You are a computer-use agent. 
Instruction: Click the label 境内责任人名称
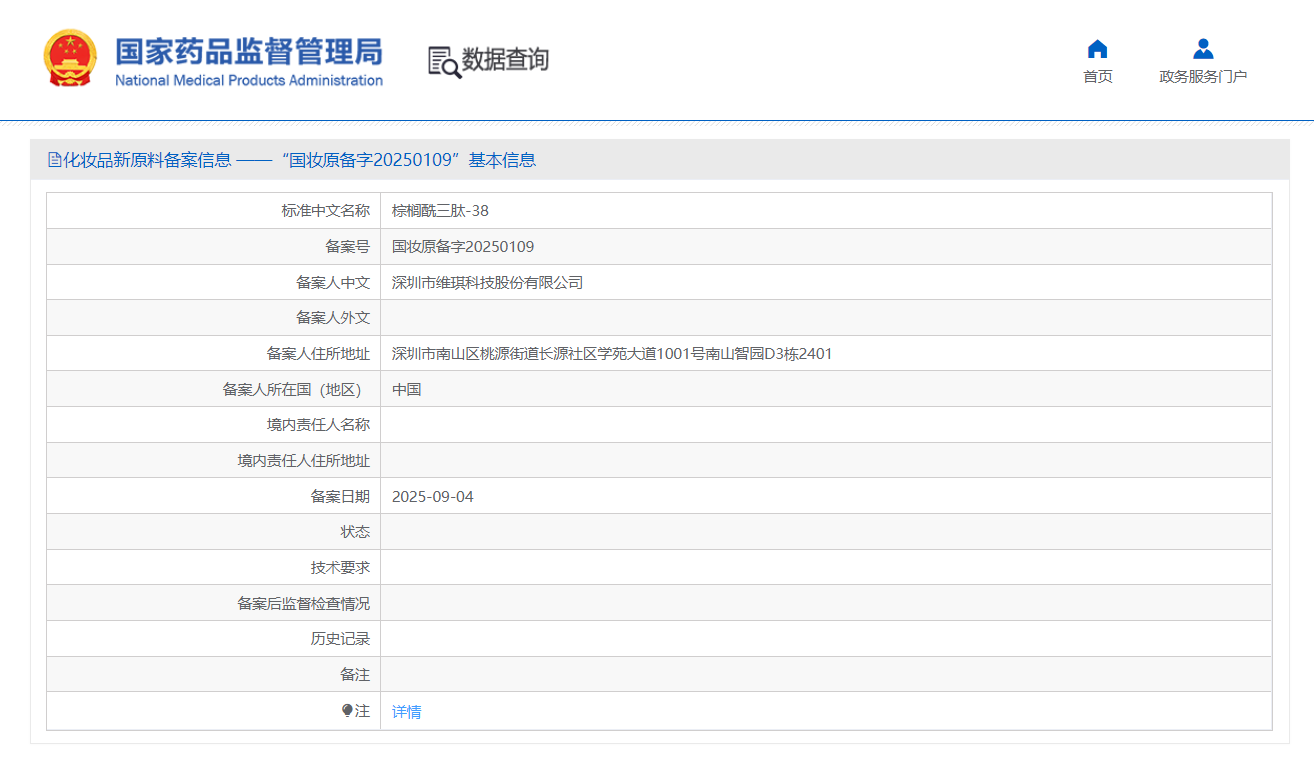(x=318, y=425)
